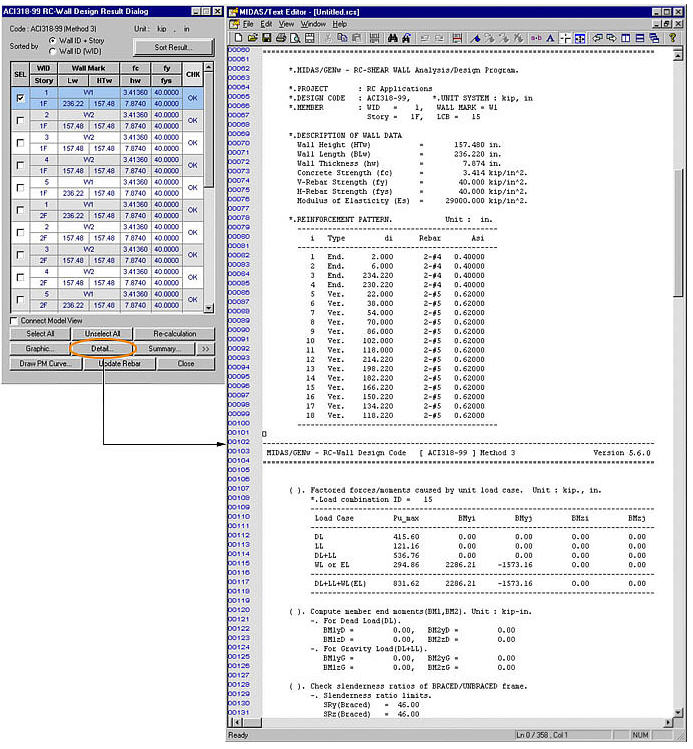Click the SEL column header
Viewport: 693px width, 749px height.
[20, 75]
